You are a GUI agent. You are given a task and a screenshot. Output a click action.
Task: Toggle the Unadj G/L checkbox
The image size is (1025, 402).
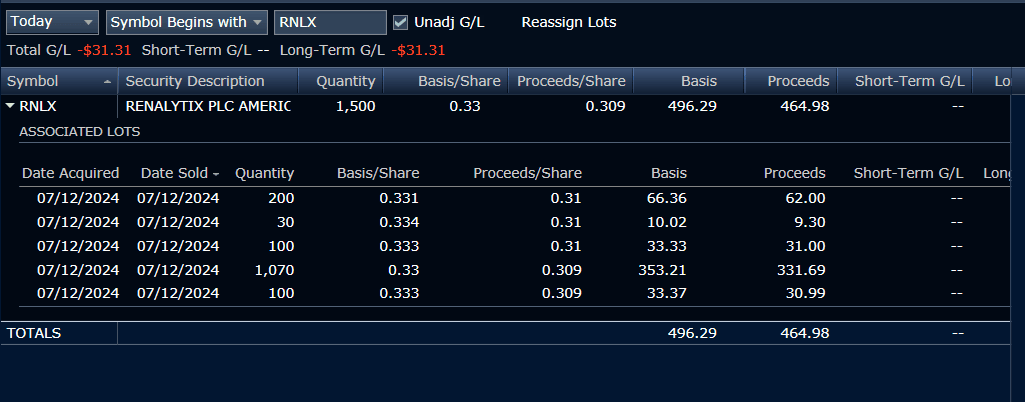[401, 22]
